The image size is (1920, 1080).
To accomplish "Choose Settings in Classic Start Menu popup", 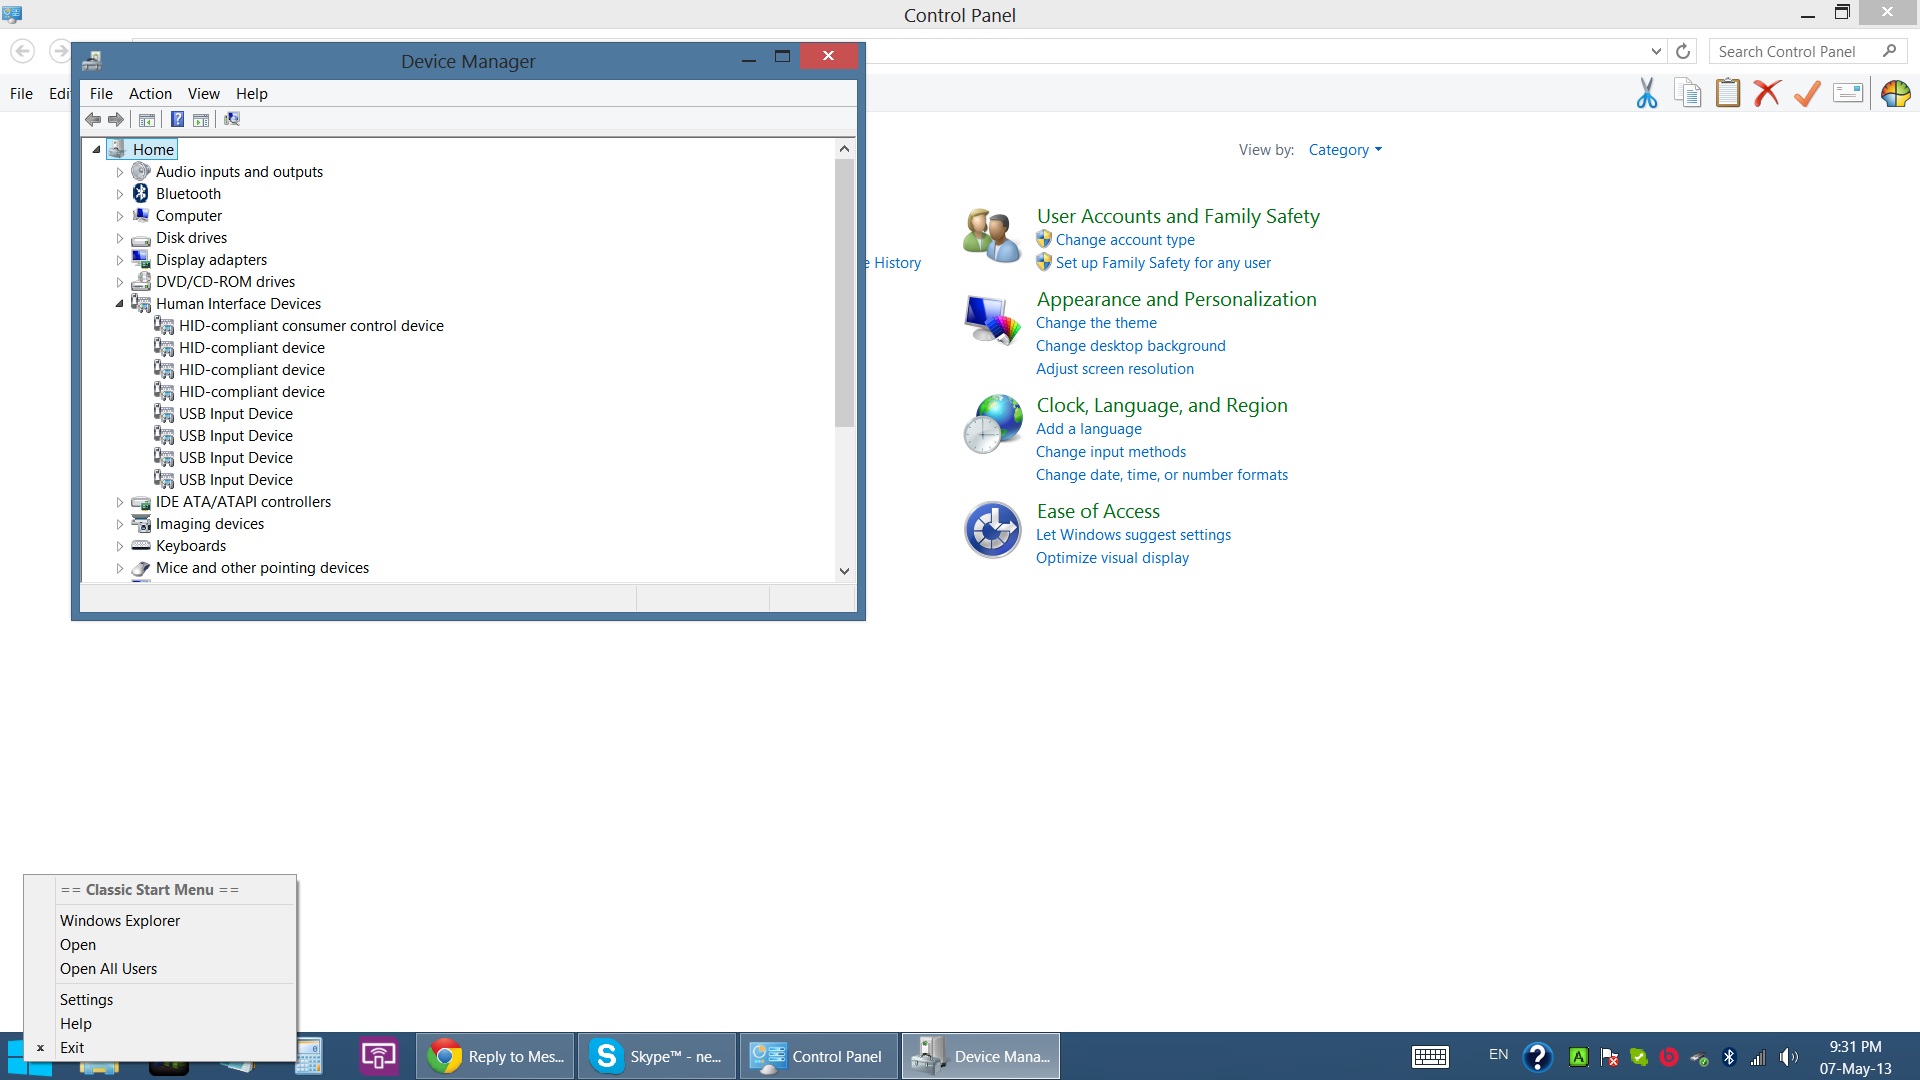I will (86, 1000).
